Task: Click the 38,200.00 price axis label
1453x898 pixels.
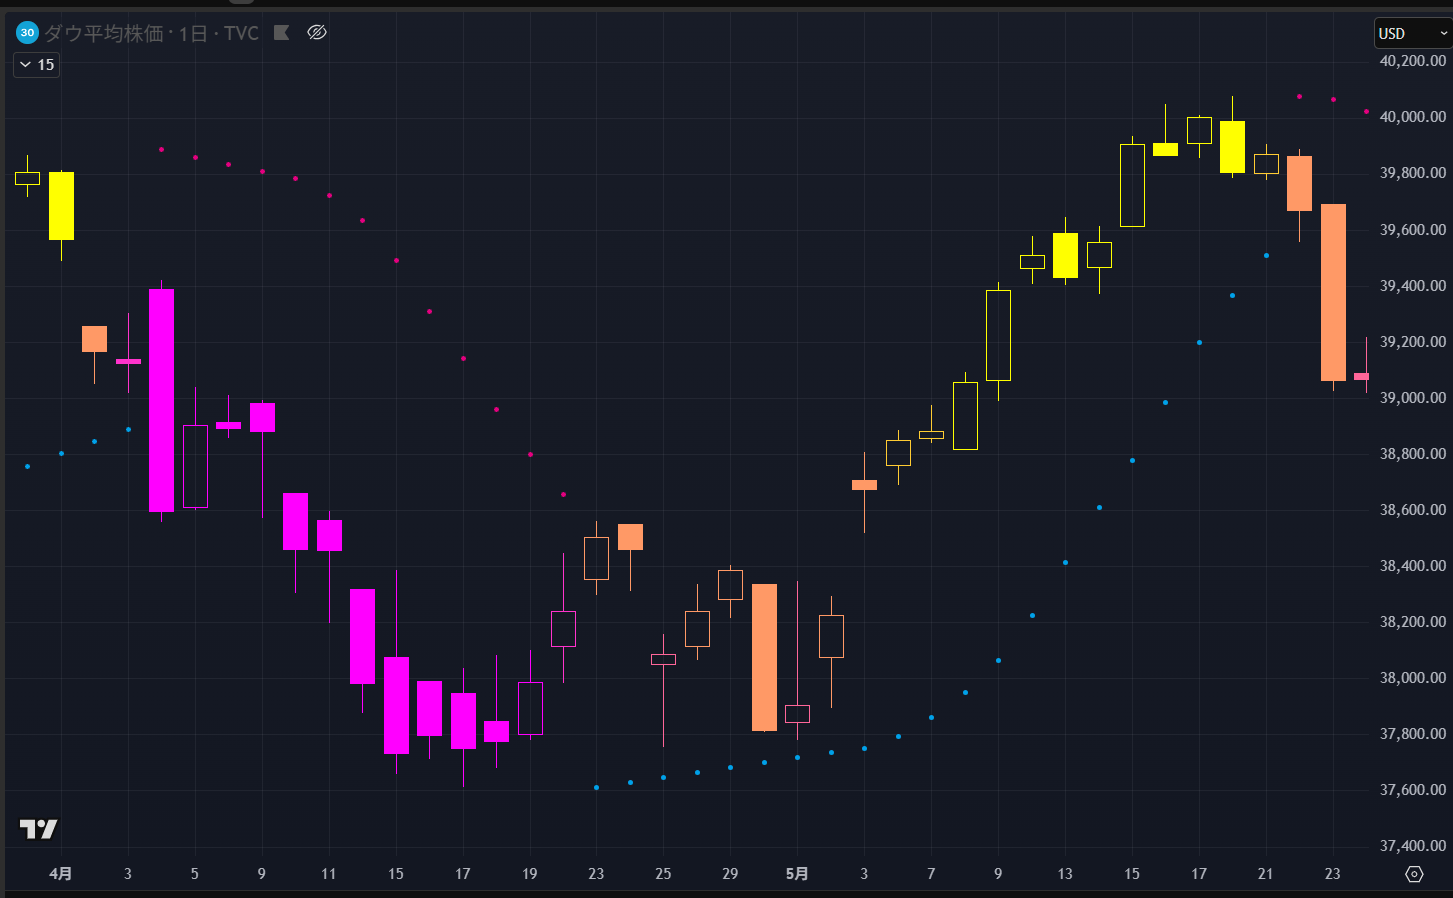Action: [1413, 622]
